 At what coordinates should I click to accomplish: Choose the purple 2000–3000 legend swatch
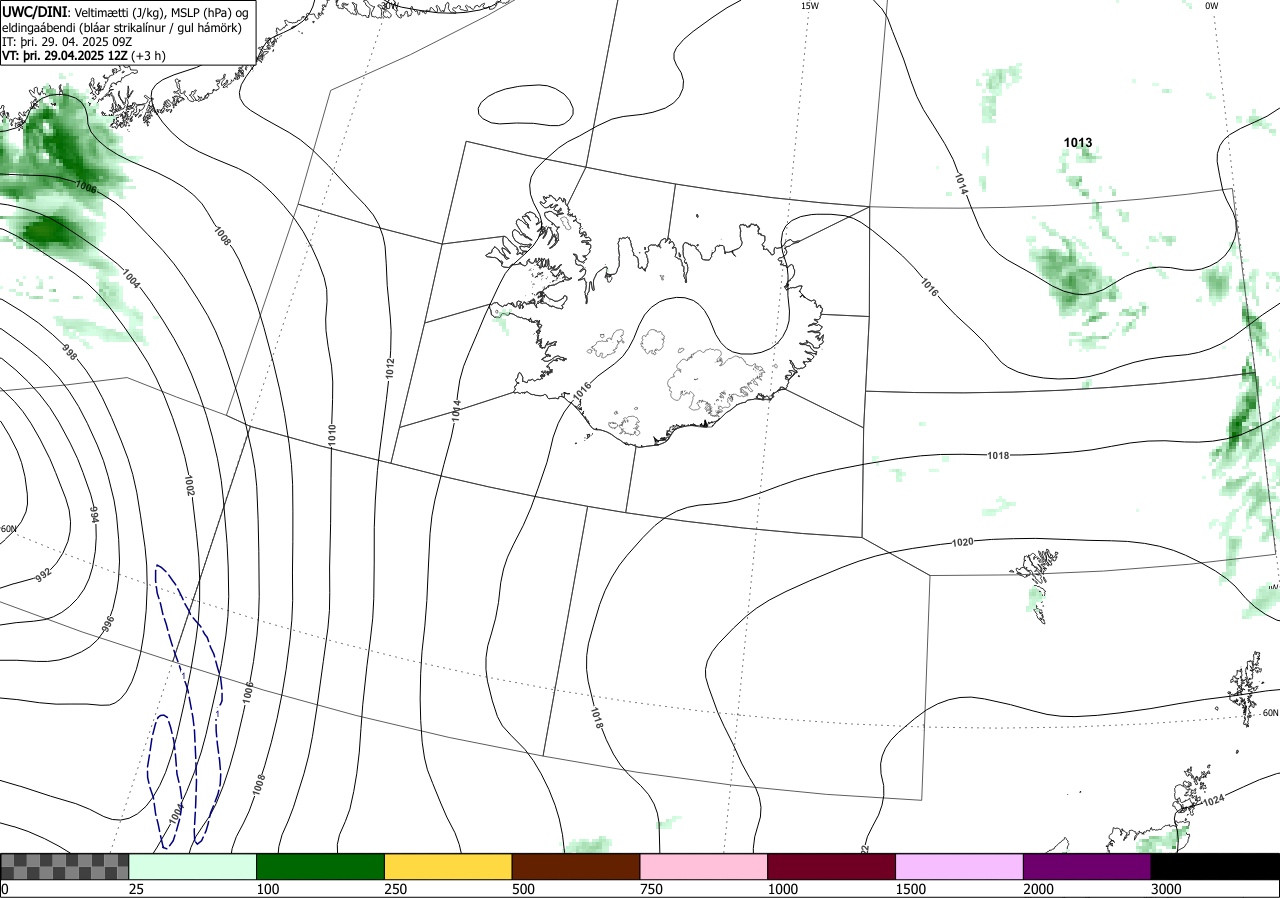tap(1087, 866)
